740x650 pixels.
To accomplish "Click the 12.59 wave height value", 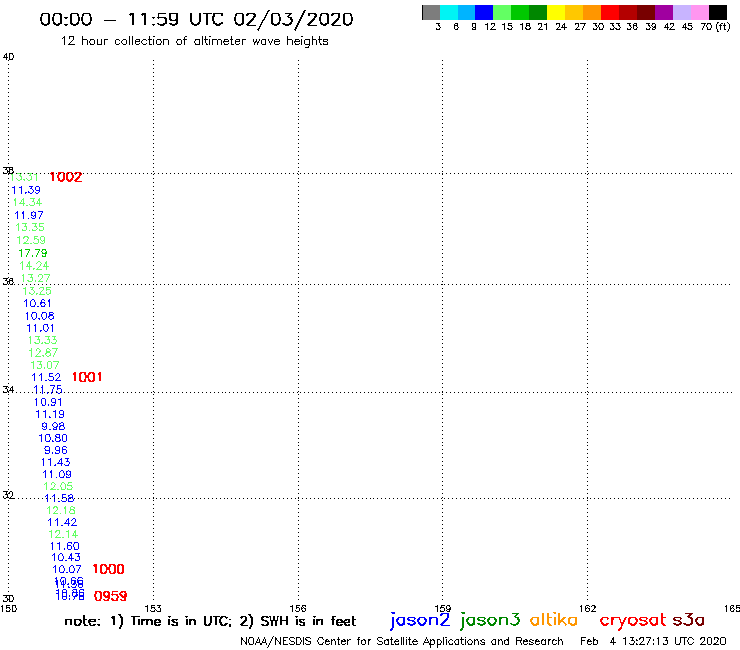I will click(31, 240).
